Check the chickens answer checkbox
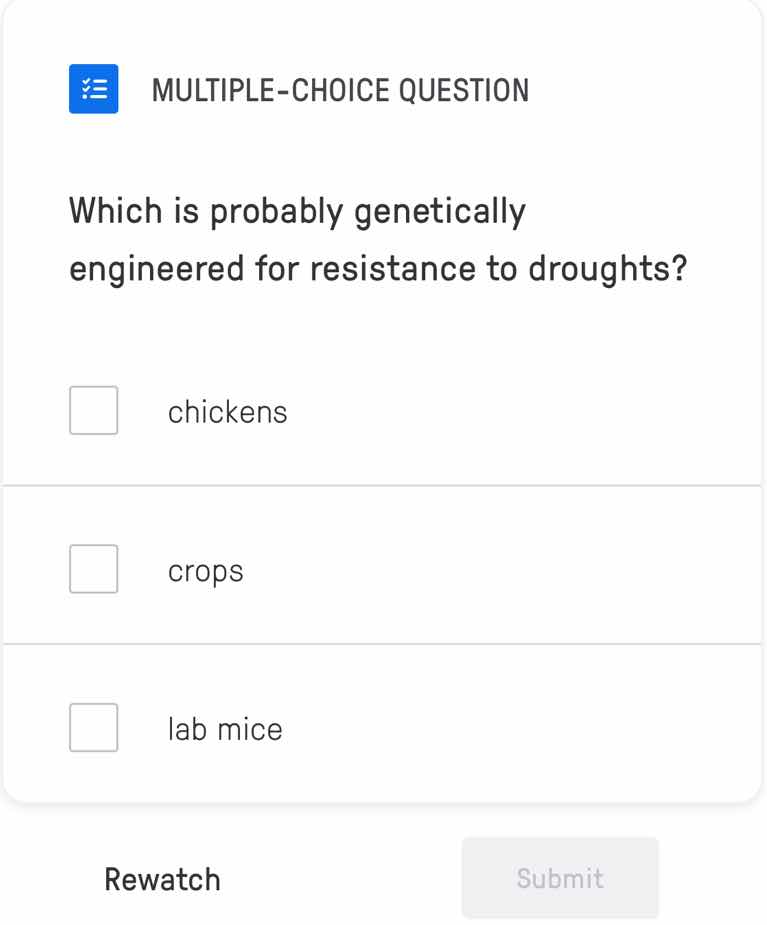Viewport: 767px width, 925px height. coord(93,410)
